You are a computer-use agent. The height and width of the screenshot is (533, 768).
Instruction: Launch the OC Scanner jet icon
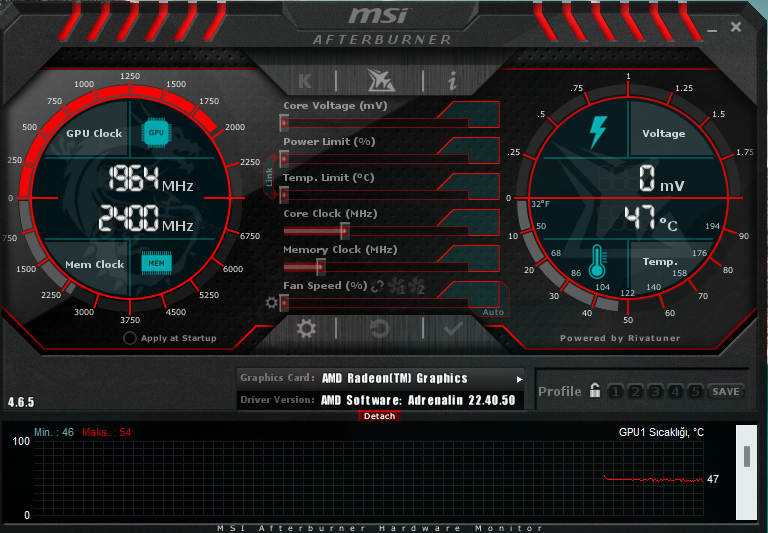(381, 80)
